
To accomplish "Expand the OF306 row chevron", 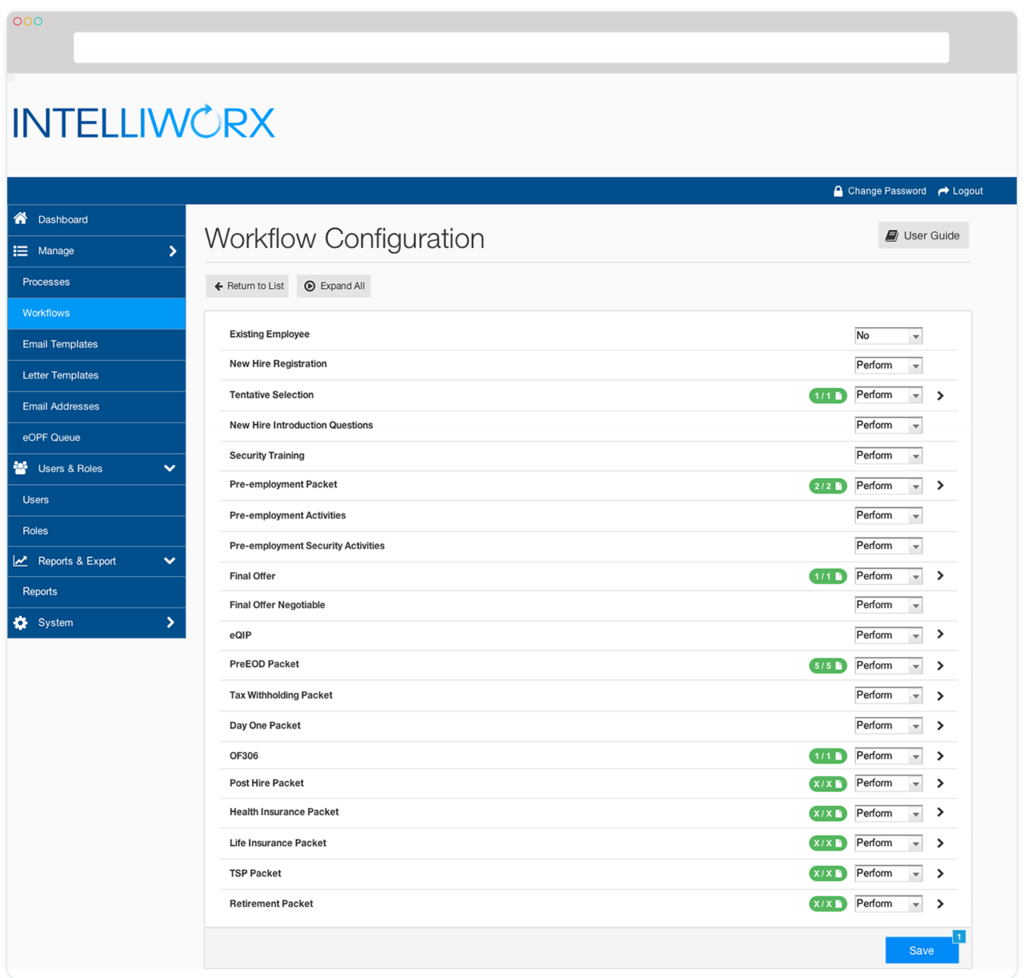I will 940,756.
